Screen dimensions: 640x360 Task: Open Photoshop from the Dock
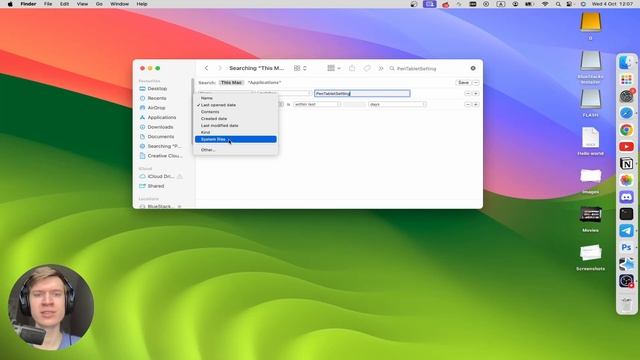[626, 247]
